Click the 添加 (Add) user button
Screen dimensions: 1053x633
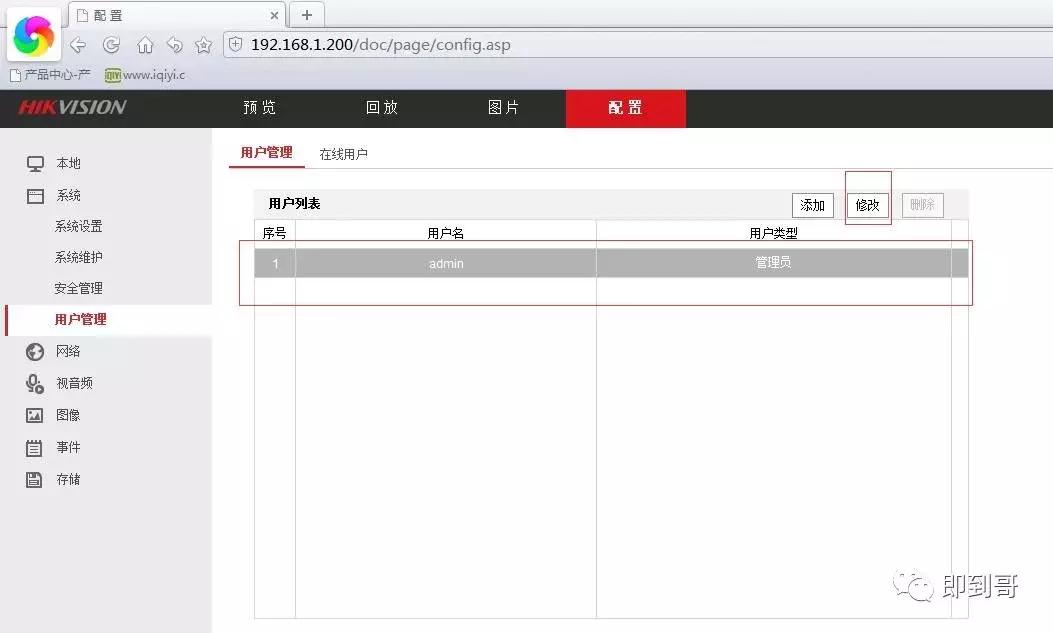(x=812, y=205)
